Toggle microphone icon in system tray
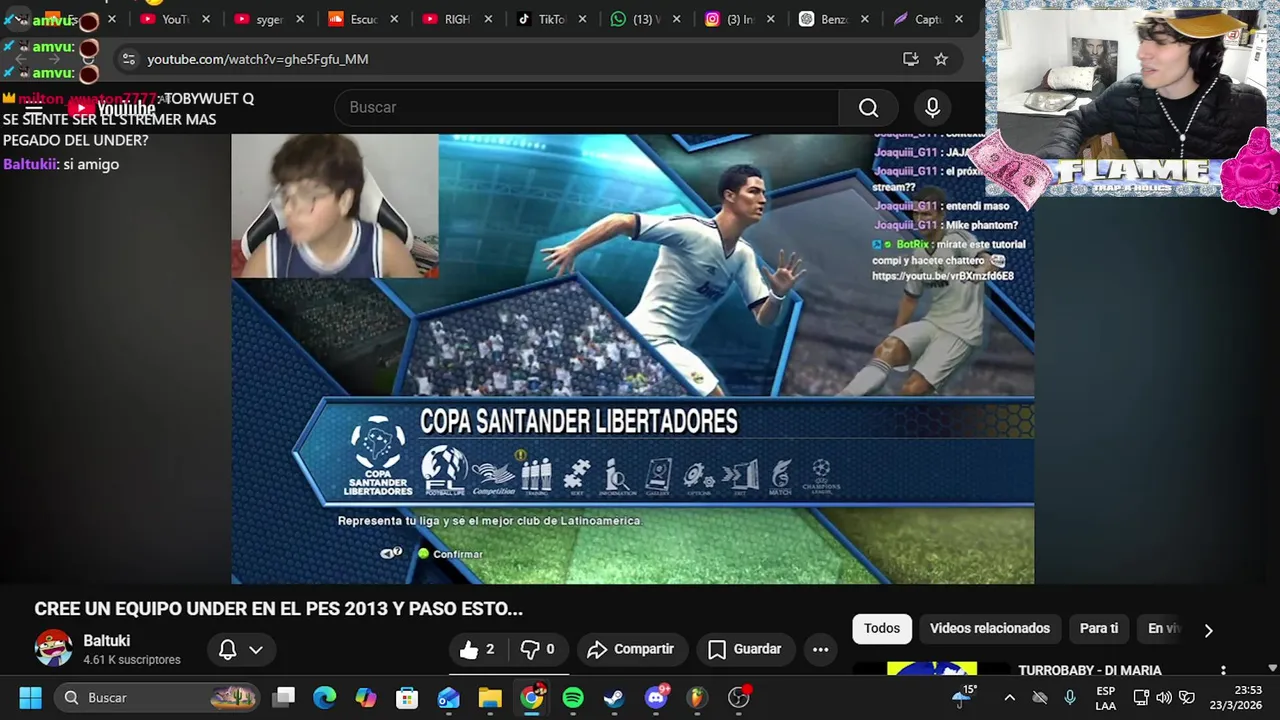The height and width of the screenshot is (720, 1280). click(1070, 698)
